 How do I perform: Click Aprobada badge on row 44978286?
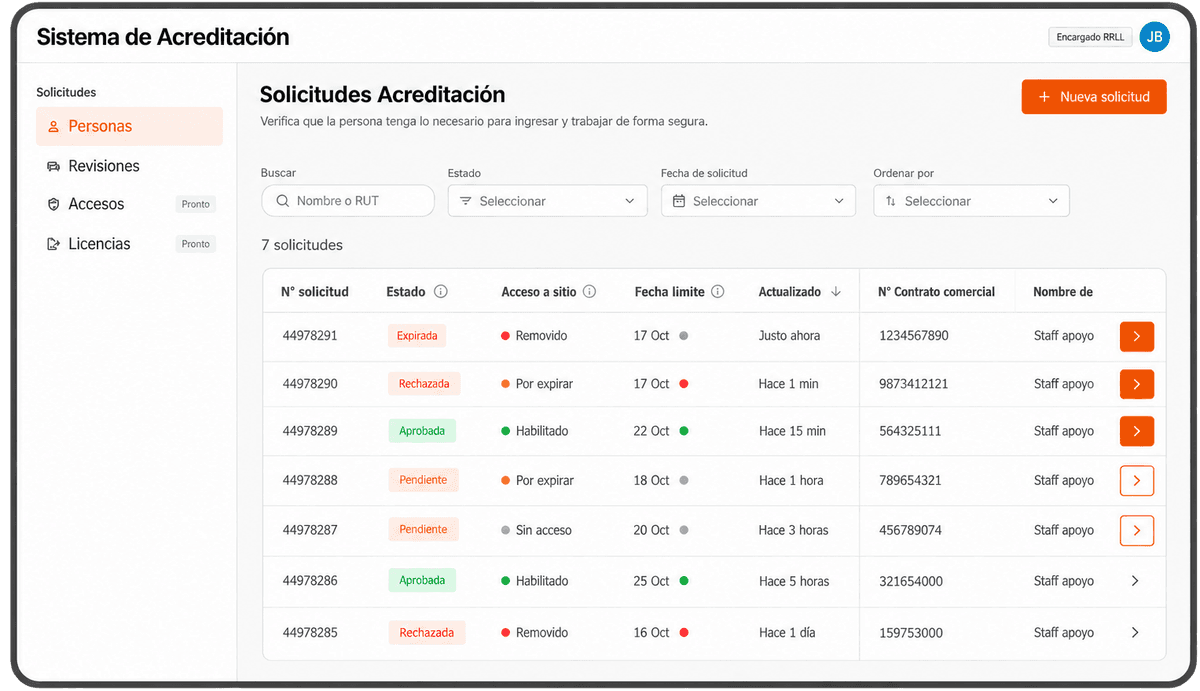(422, 581)
